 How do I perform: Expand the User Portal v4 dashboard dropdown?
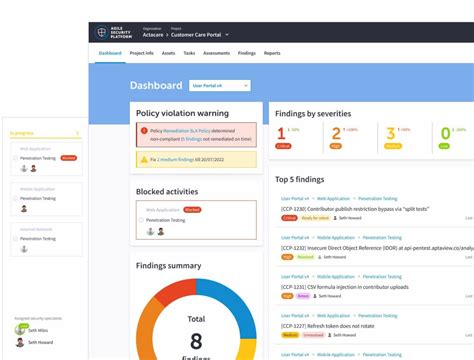pyautogui.click(x=220, y=86)
